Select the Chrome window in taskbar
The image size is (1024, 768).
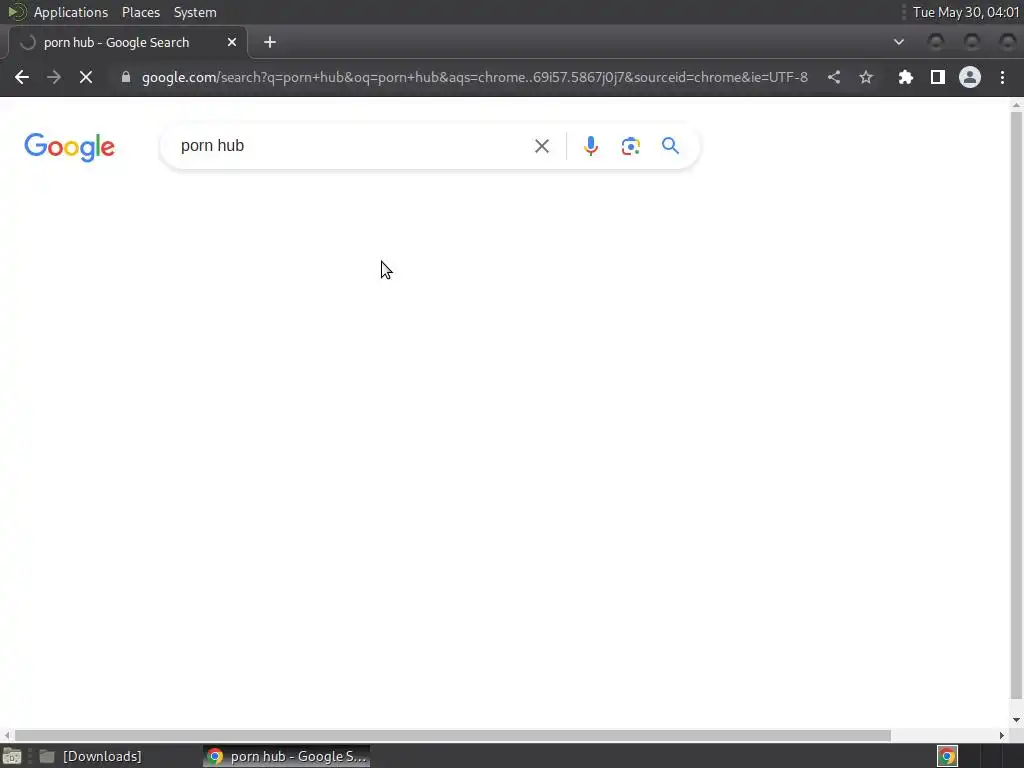tap(287, 756)
